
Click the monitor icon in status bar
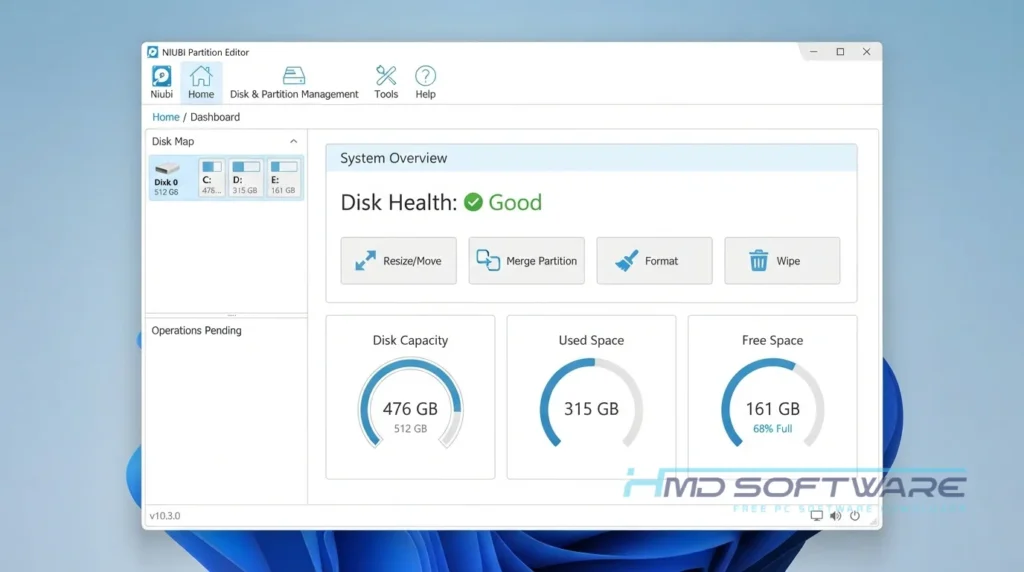[816, 516]
